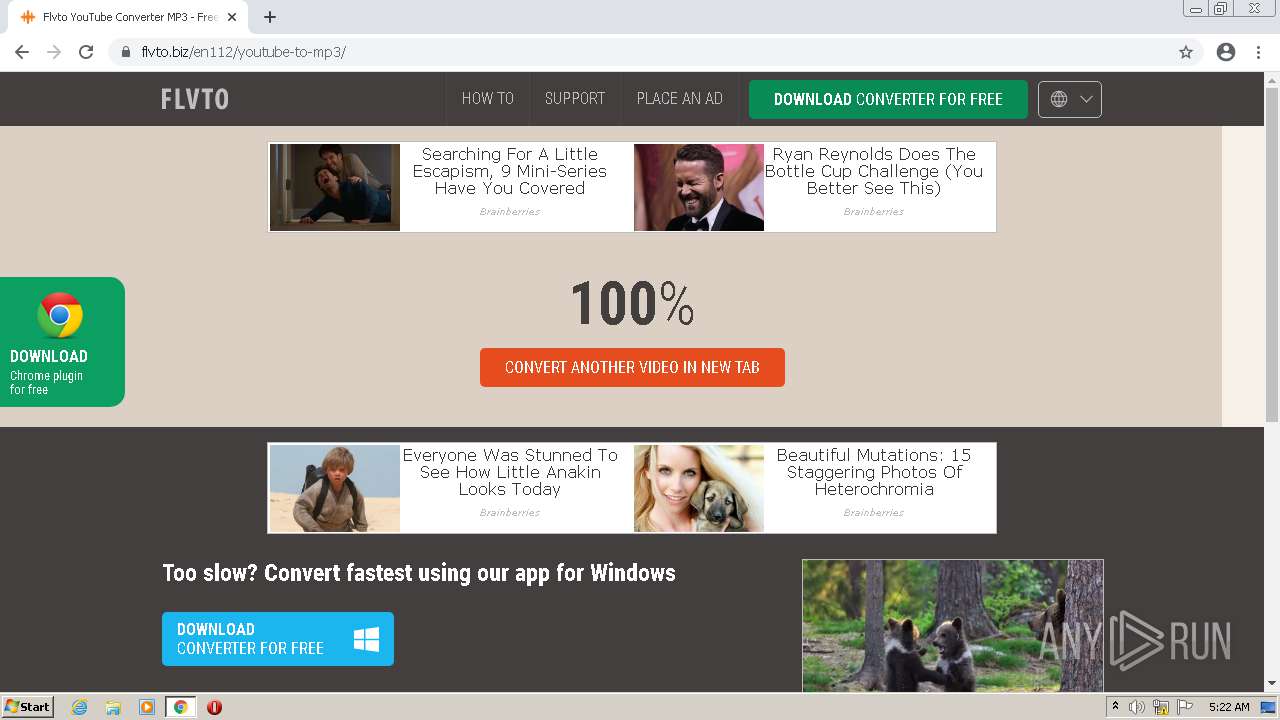Open Ryan Reynolds Bottle Cup Challenge ad
The image size is (1280, 720).
point(874,171)
